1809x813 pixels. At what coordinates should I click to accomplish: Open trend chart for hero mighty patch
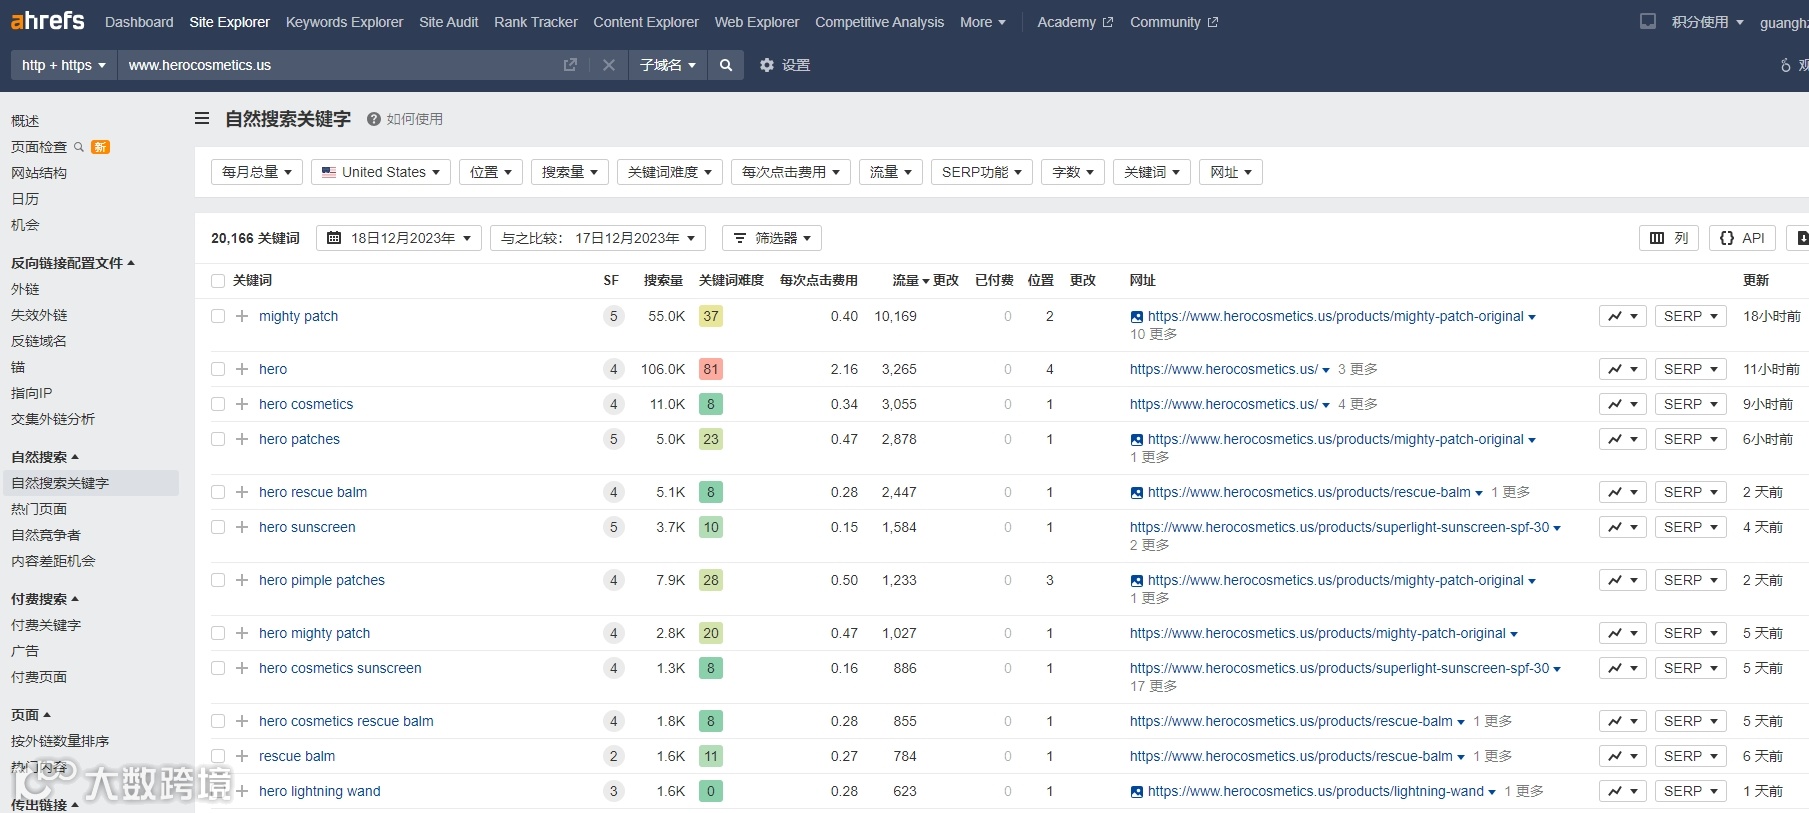click(x=1622, y=633)
